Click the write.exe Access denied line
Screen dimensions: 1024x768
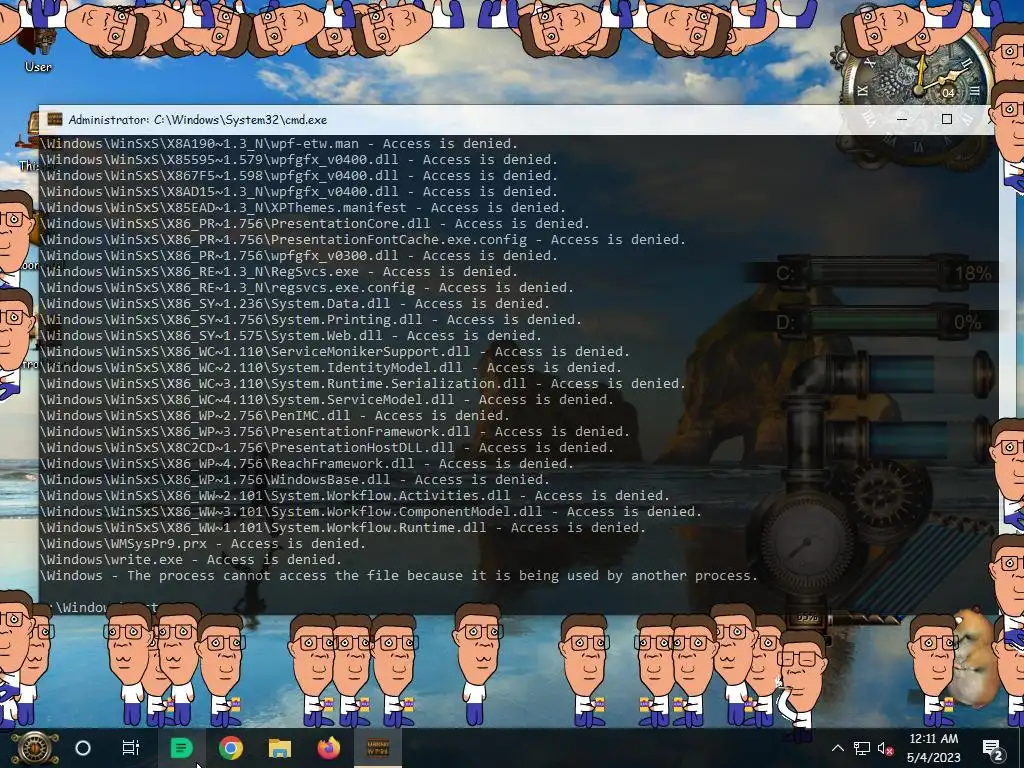point(191,560)
